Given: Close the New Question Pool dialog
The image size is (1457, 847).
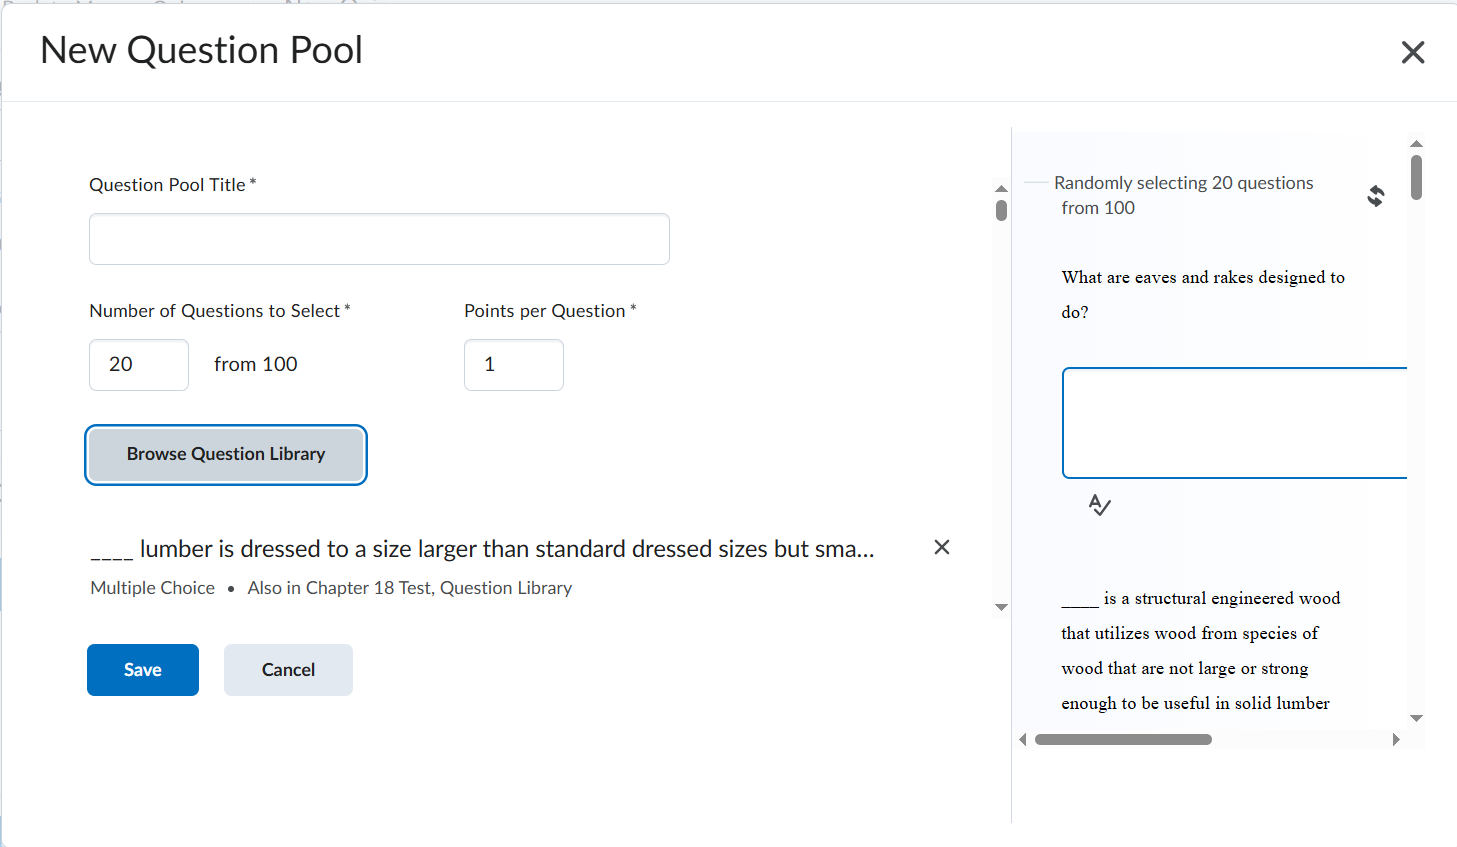Looking at the screenshot, I should pos(1412,52).
